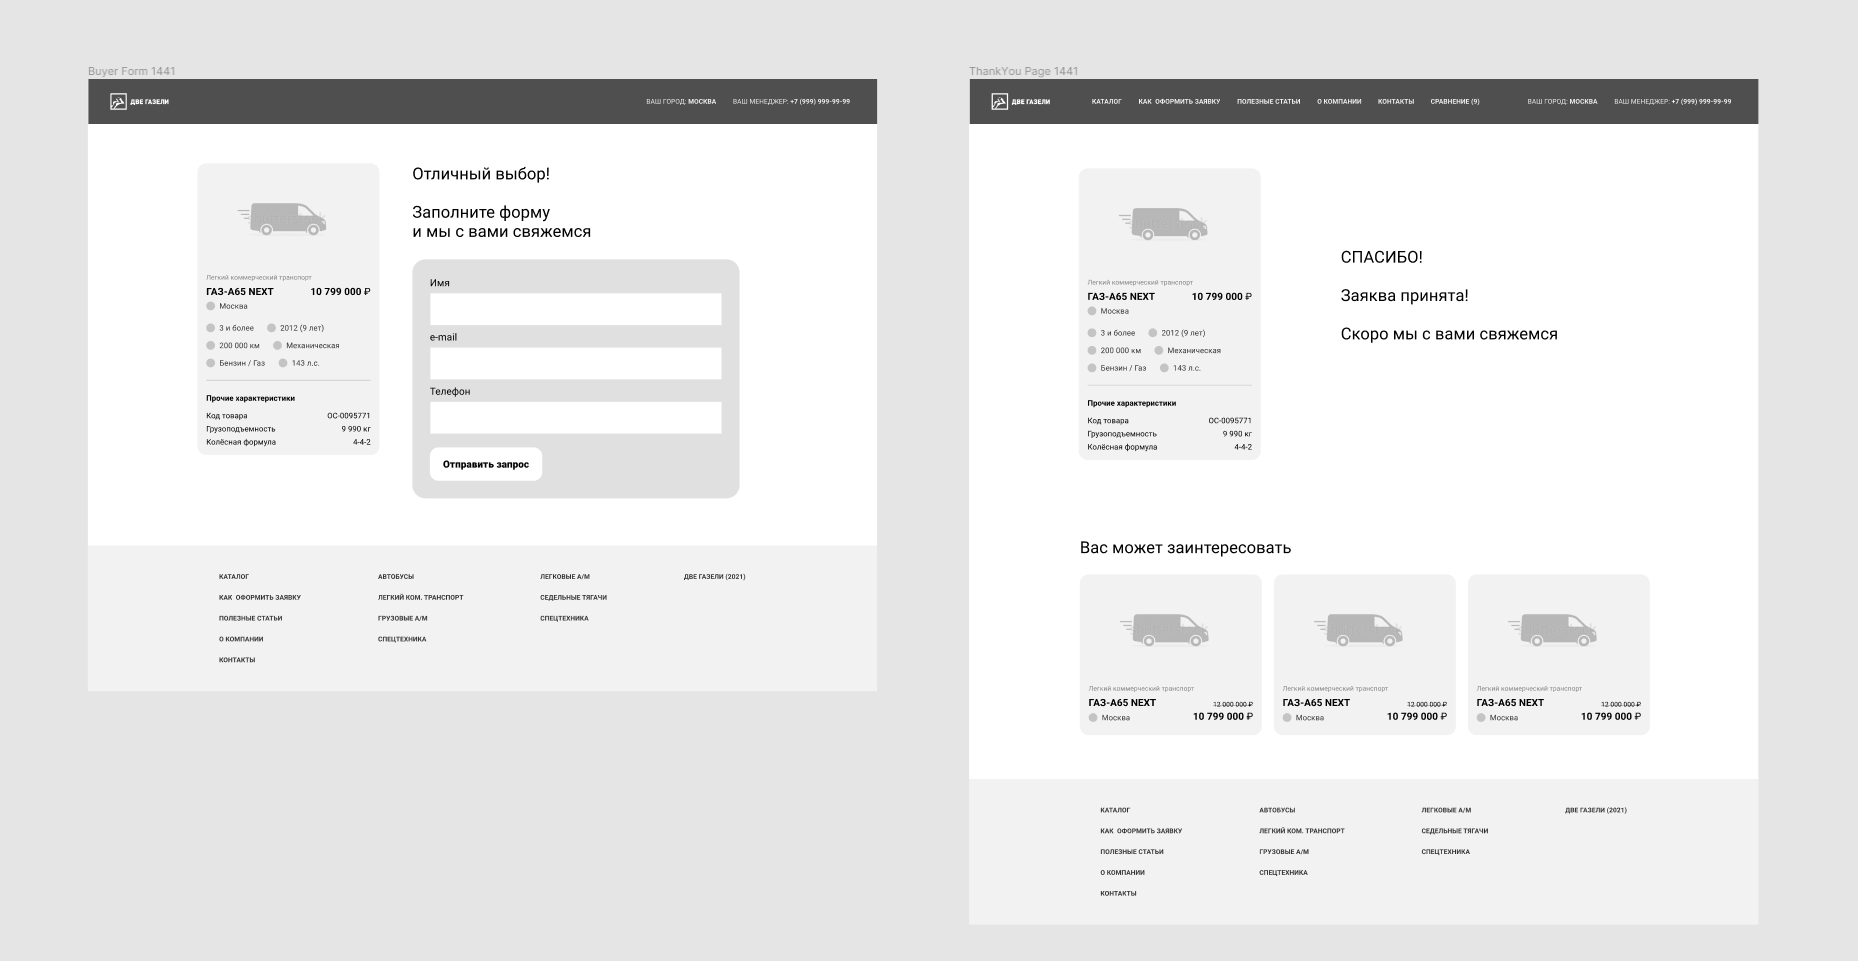Screen dimensions: 1858x961
Task: Click the Отправить запрос button
Action: 486,464
